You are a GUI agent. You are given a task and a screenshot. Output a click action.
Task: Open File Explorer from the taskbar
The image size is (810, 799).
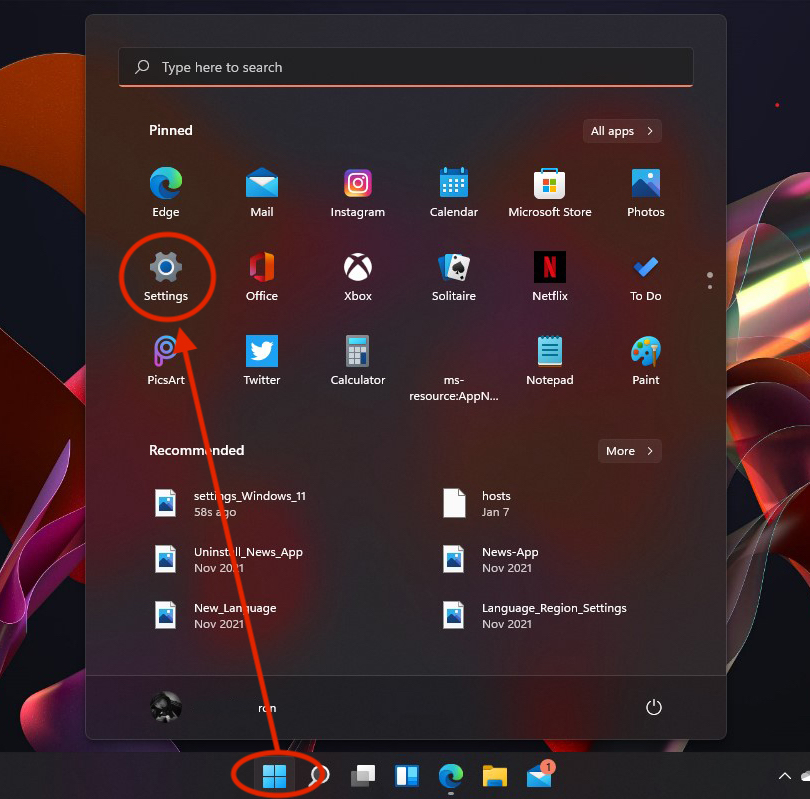(495, 776)
